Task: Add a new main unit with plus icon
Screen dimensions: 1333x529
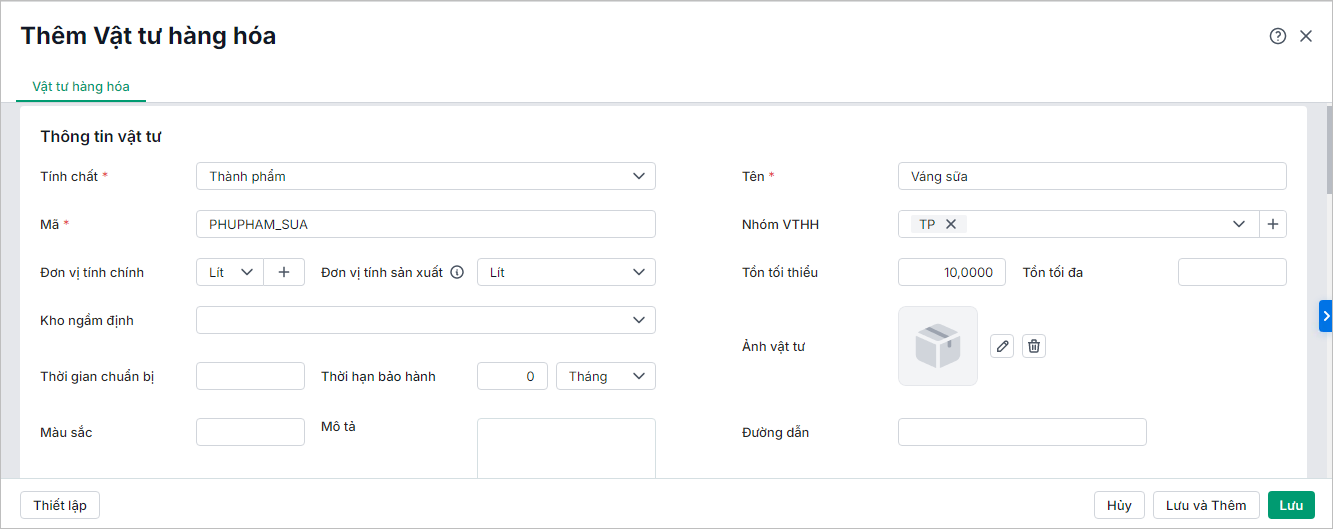Action: (x=284, y=272)
